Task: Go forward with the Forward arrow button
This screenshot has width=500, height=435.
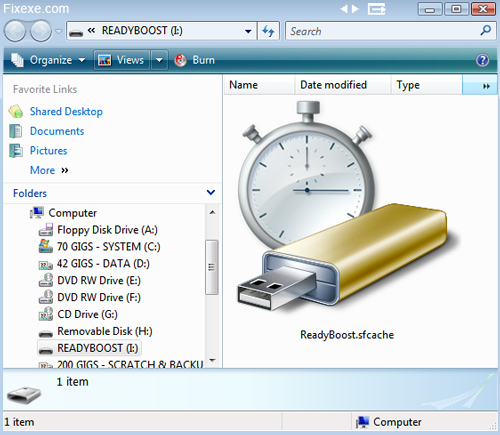Action: coord(41,31)
